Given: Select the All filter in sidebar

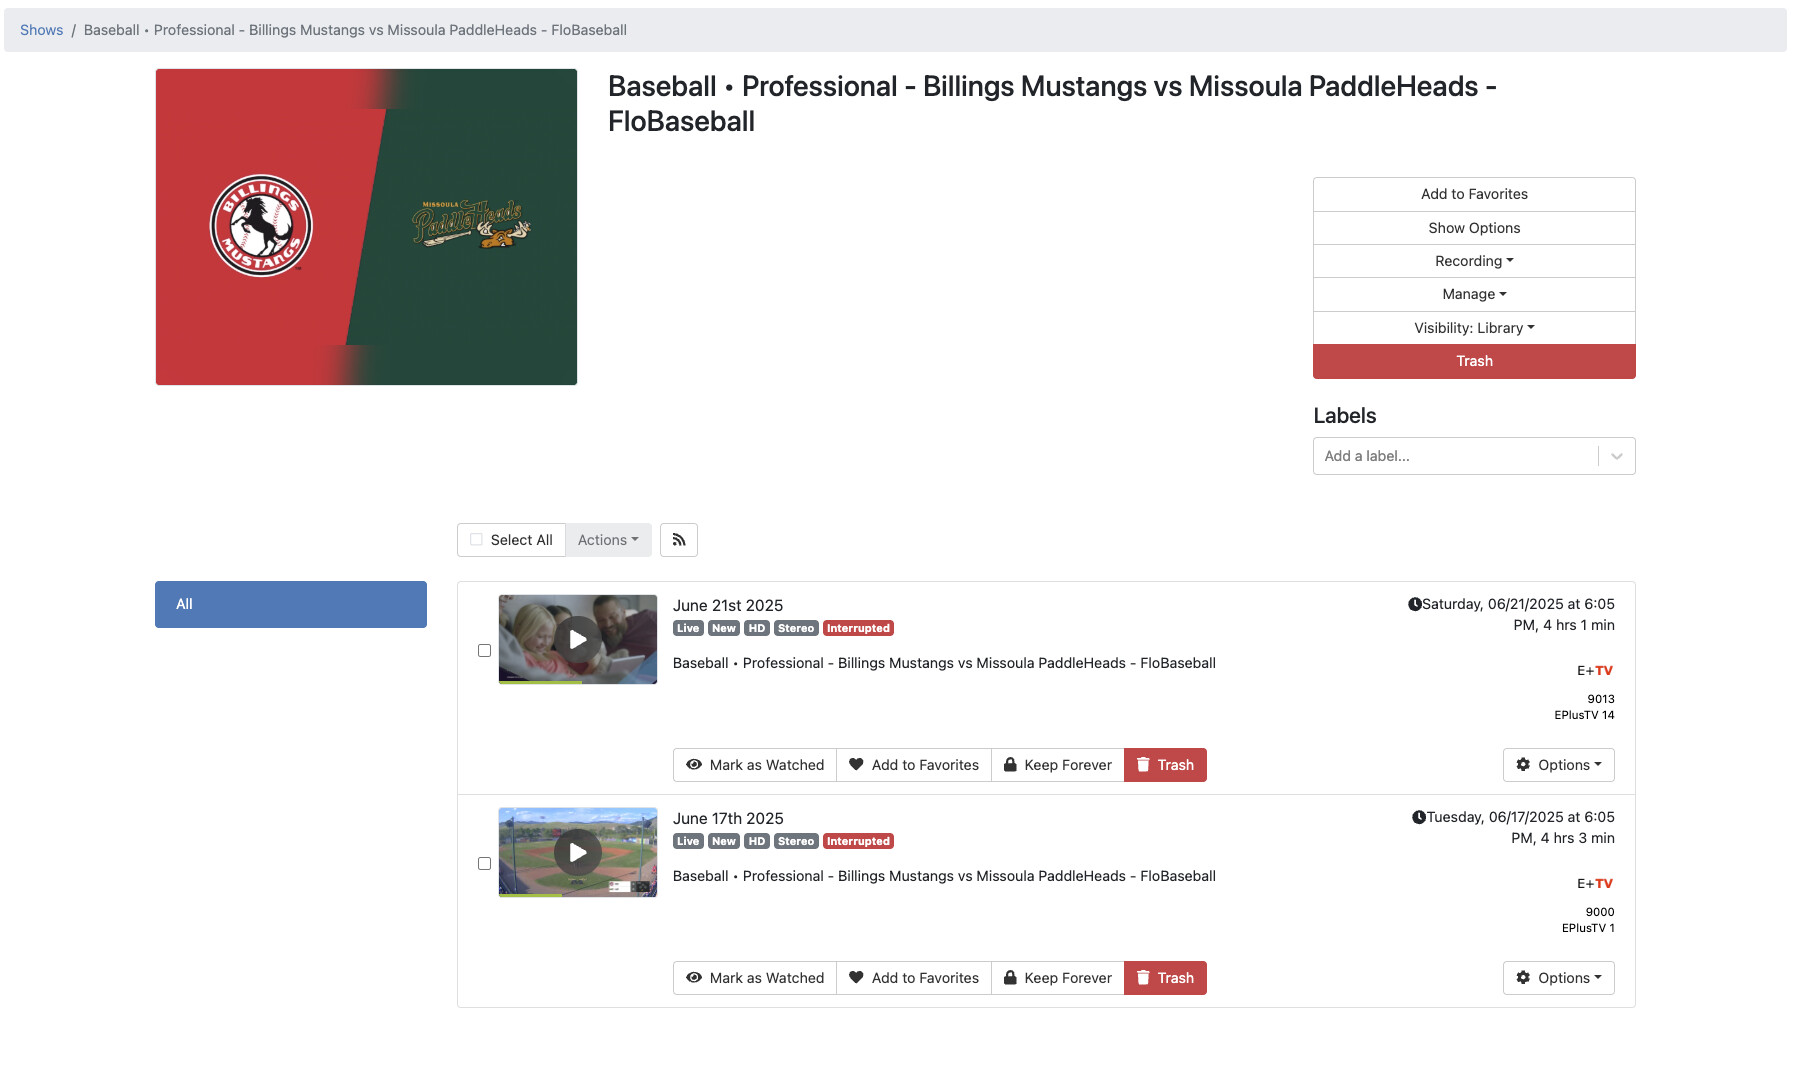Looking at the screenshot, I should click(291, 604).
